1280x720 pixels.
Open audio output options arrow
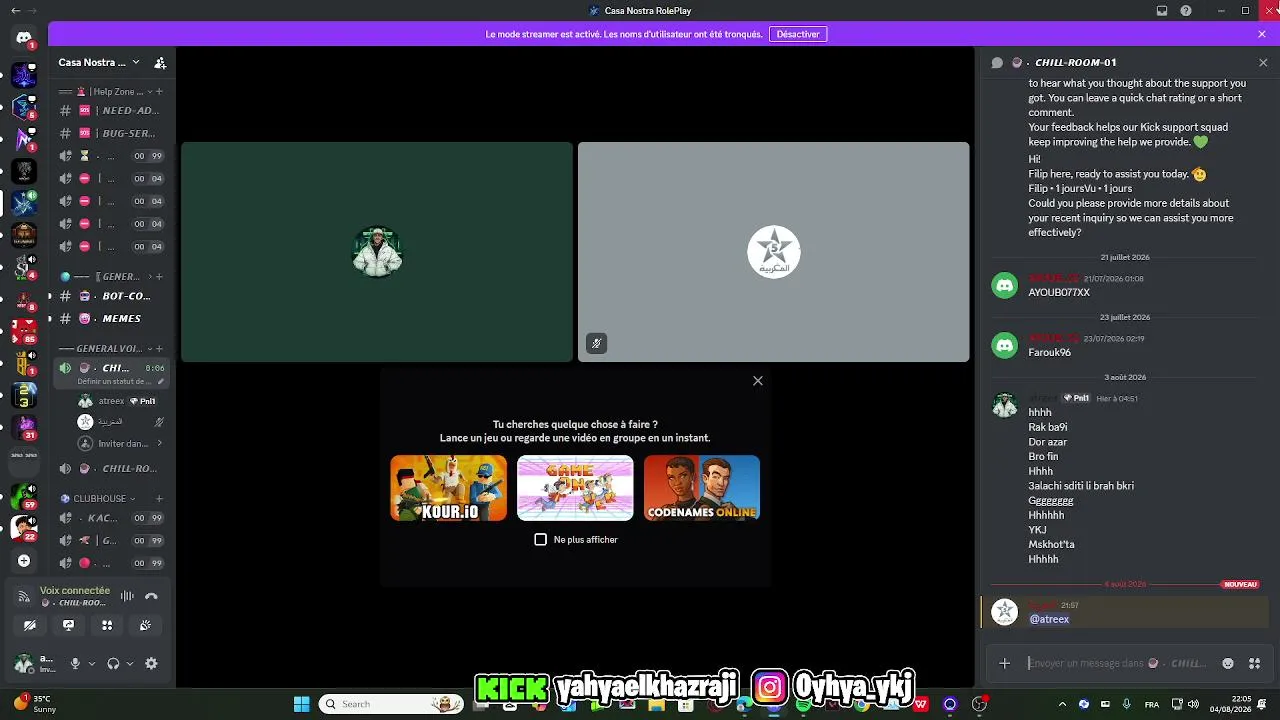click(x=130, y=663)
